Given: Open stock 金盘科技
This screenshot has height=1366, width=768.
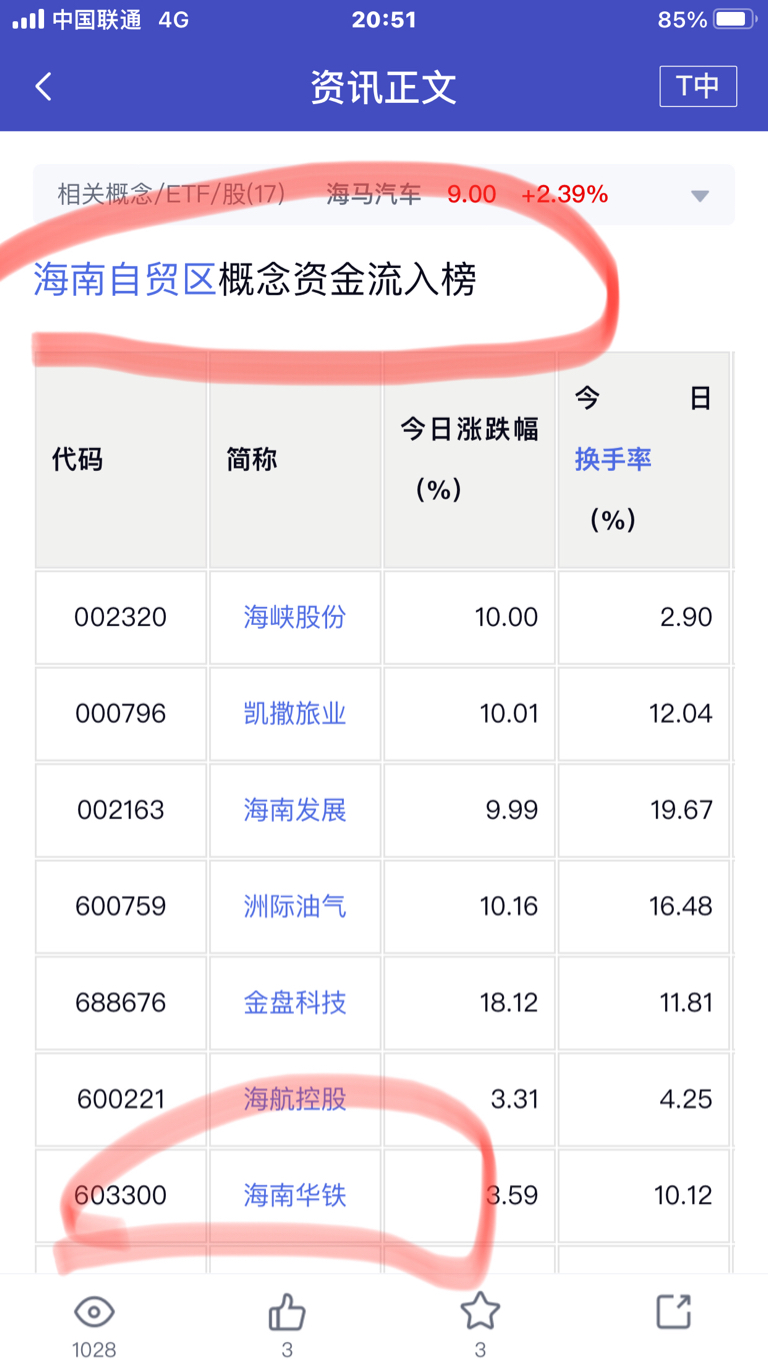Looking at the screenshot, I should click(x=295, y=1002).
